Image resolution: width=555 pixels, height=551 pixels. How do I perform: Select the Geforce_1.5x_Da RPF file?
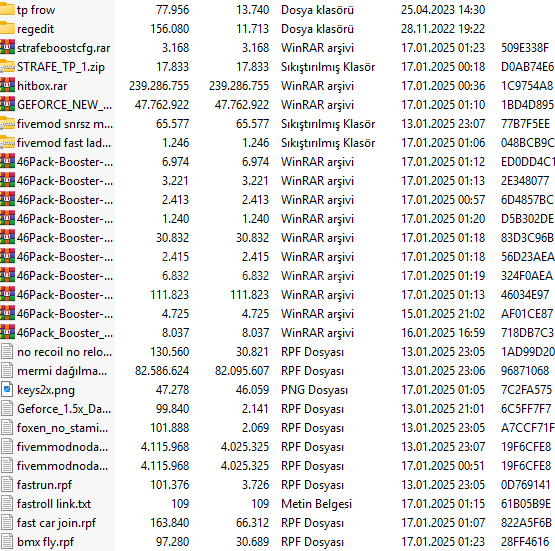click(64, 409)
